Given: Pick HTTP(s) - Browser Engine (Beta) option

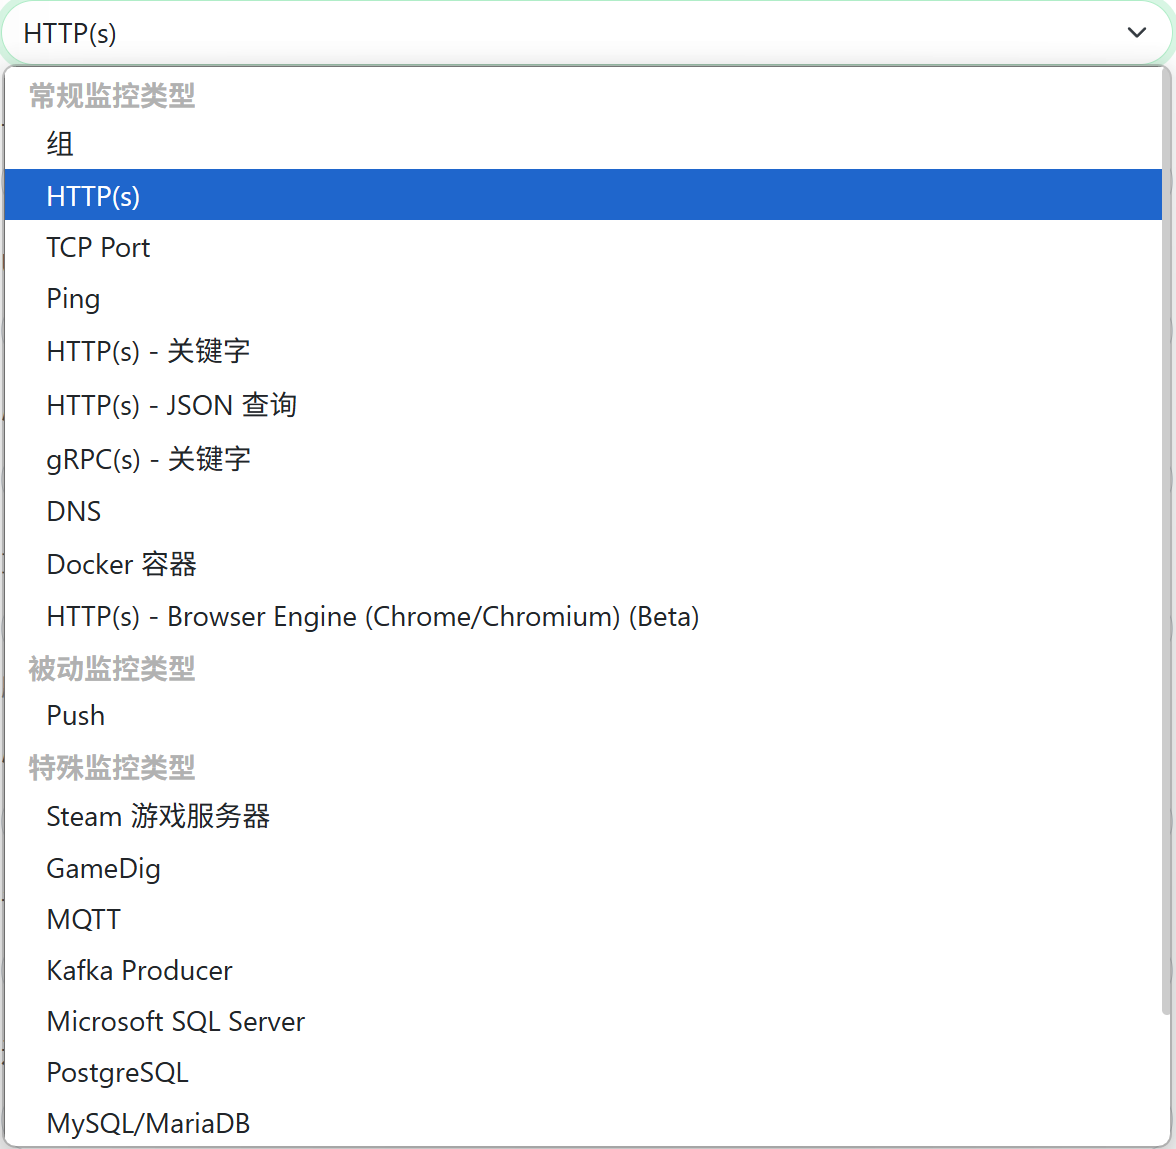Looking at the screenshot, I should [583, 616].
